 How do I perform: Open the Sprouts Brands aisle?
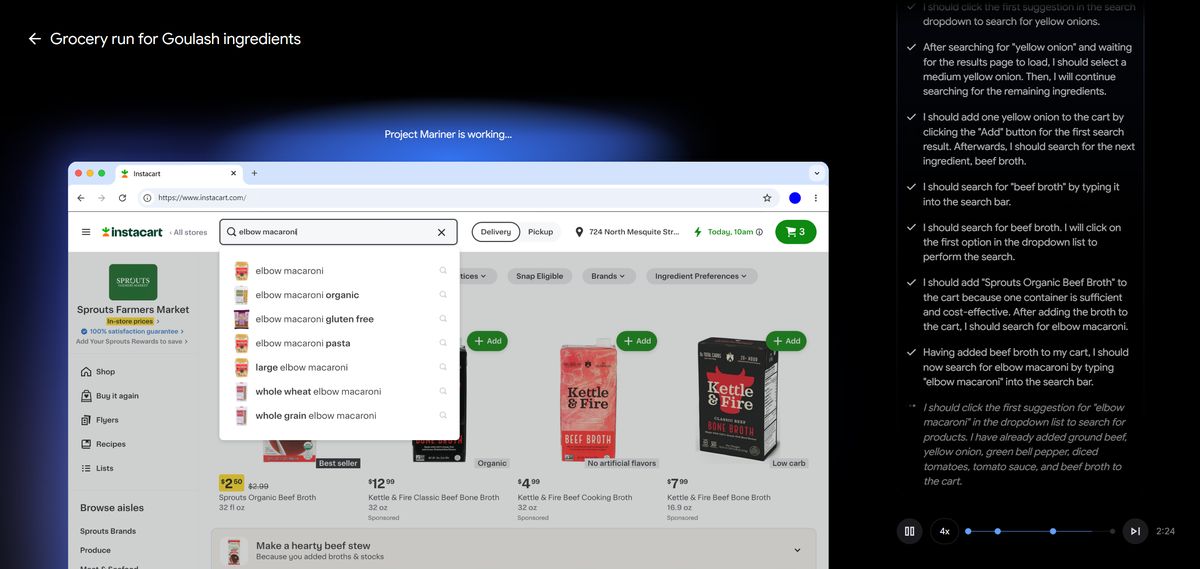[x=108, y=531]
